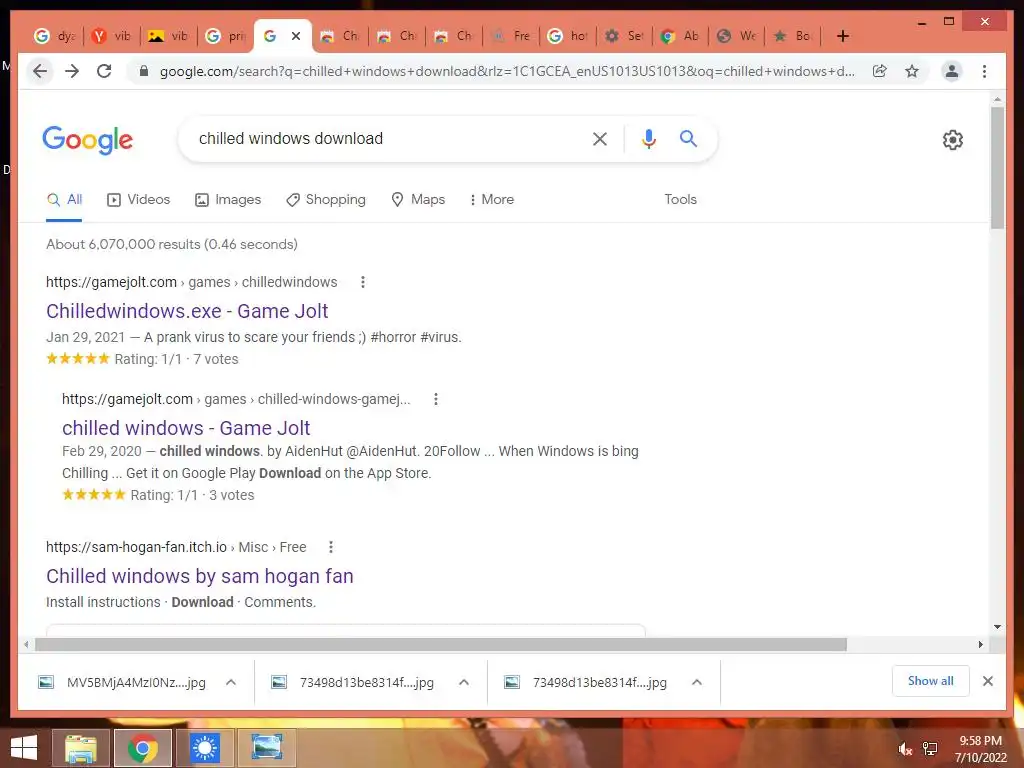The image size is (1024, 768).
Task: Open the photo viewer taskbar icon
Action: 266,748
